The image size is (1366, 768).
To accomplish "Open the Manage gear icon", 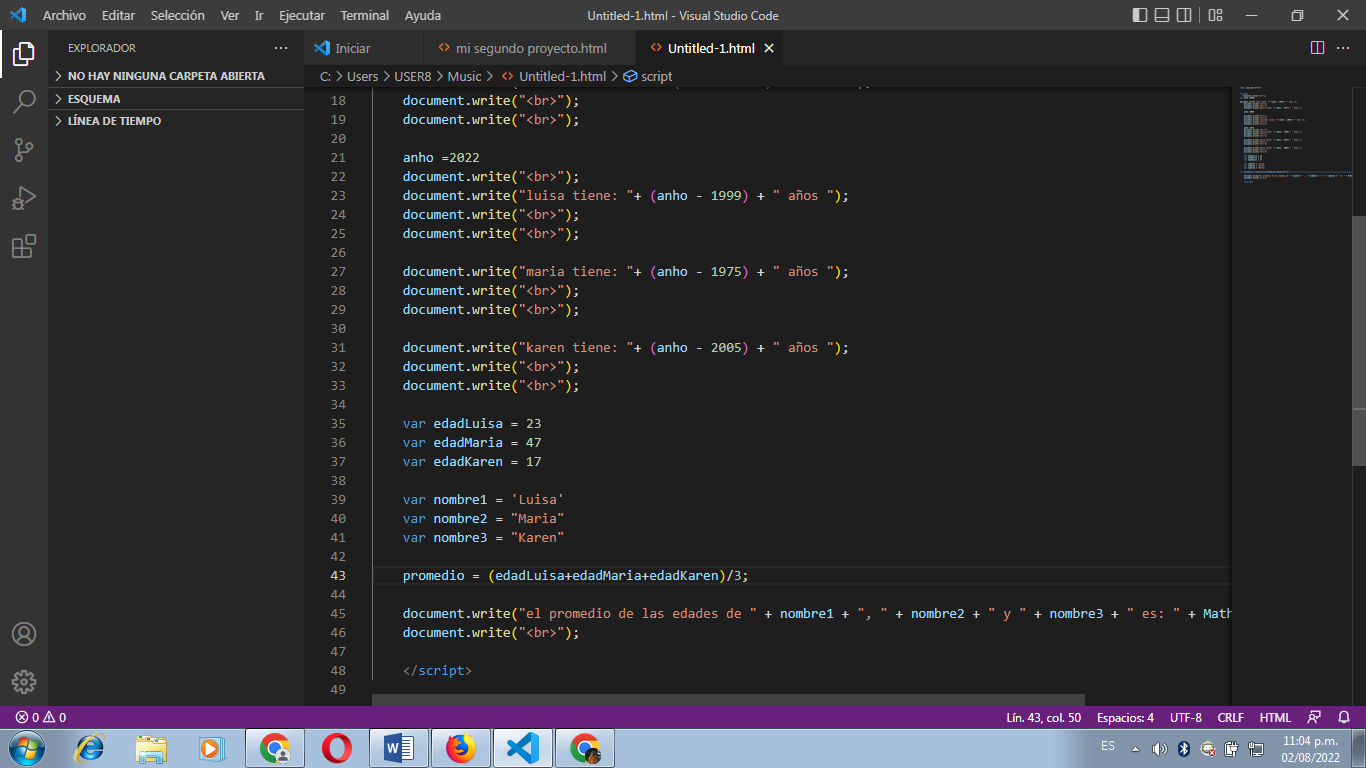I will [x=24, y=682].
